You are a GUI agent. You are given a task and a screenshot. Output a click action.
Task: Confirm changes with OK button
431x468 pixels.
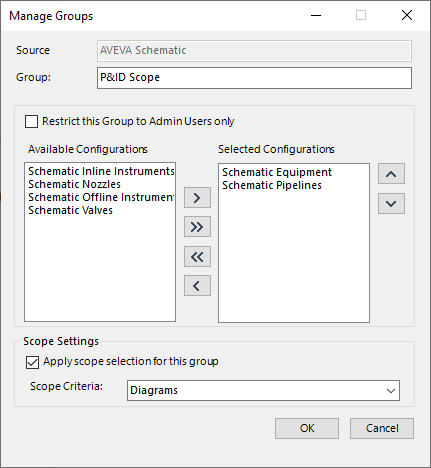click(307, 428)
